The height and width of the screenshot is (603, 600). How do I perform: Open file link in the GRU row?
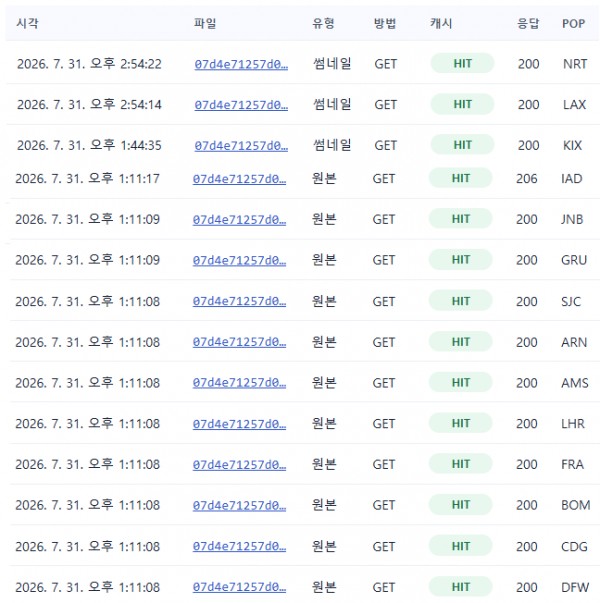tap(239, 261)
